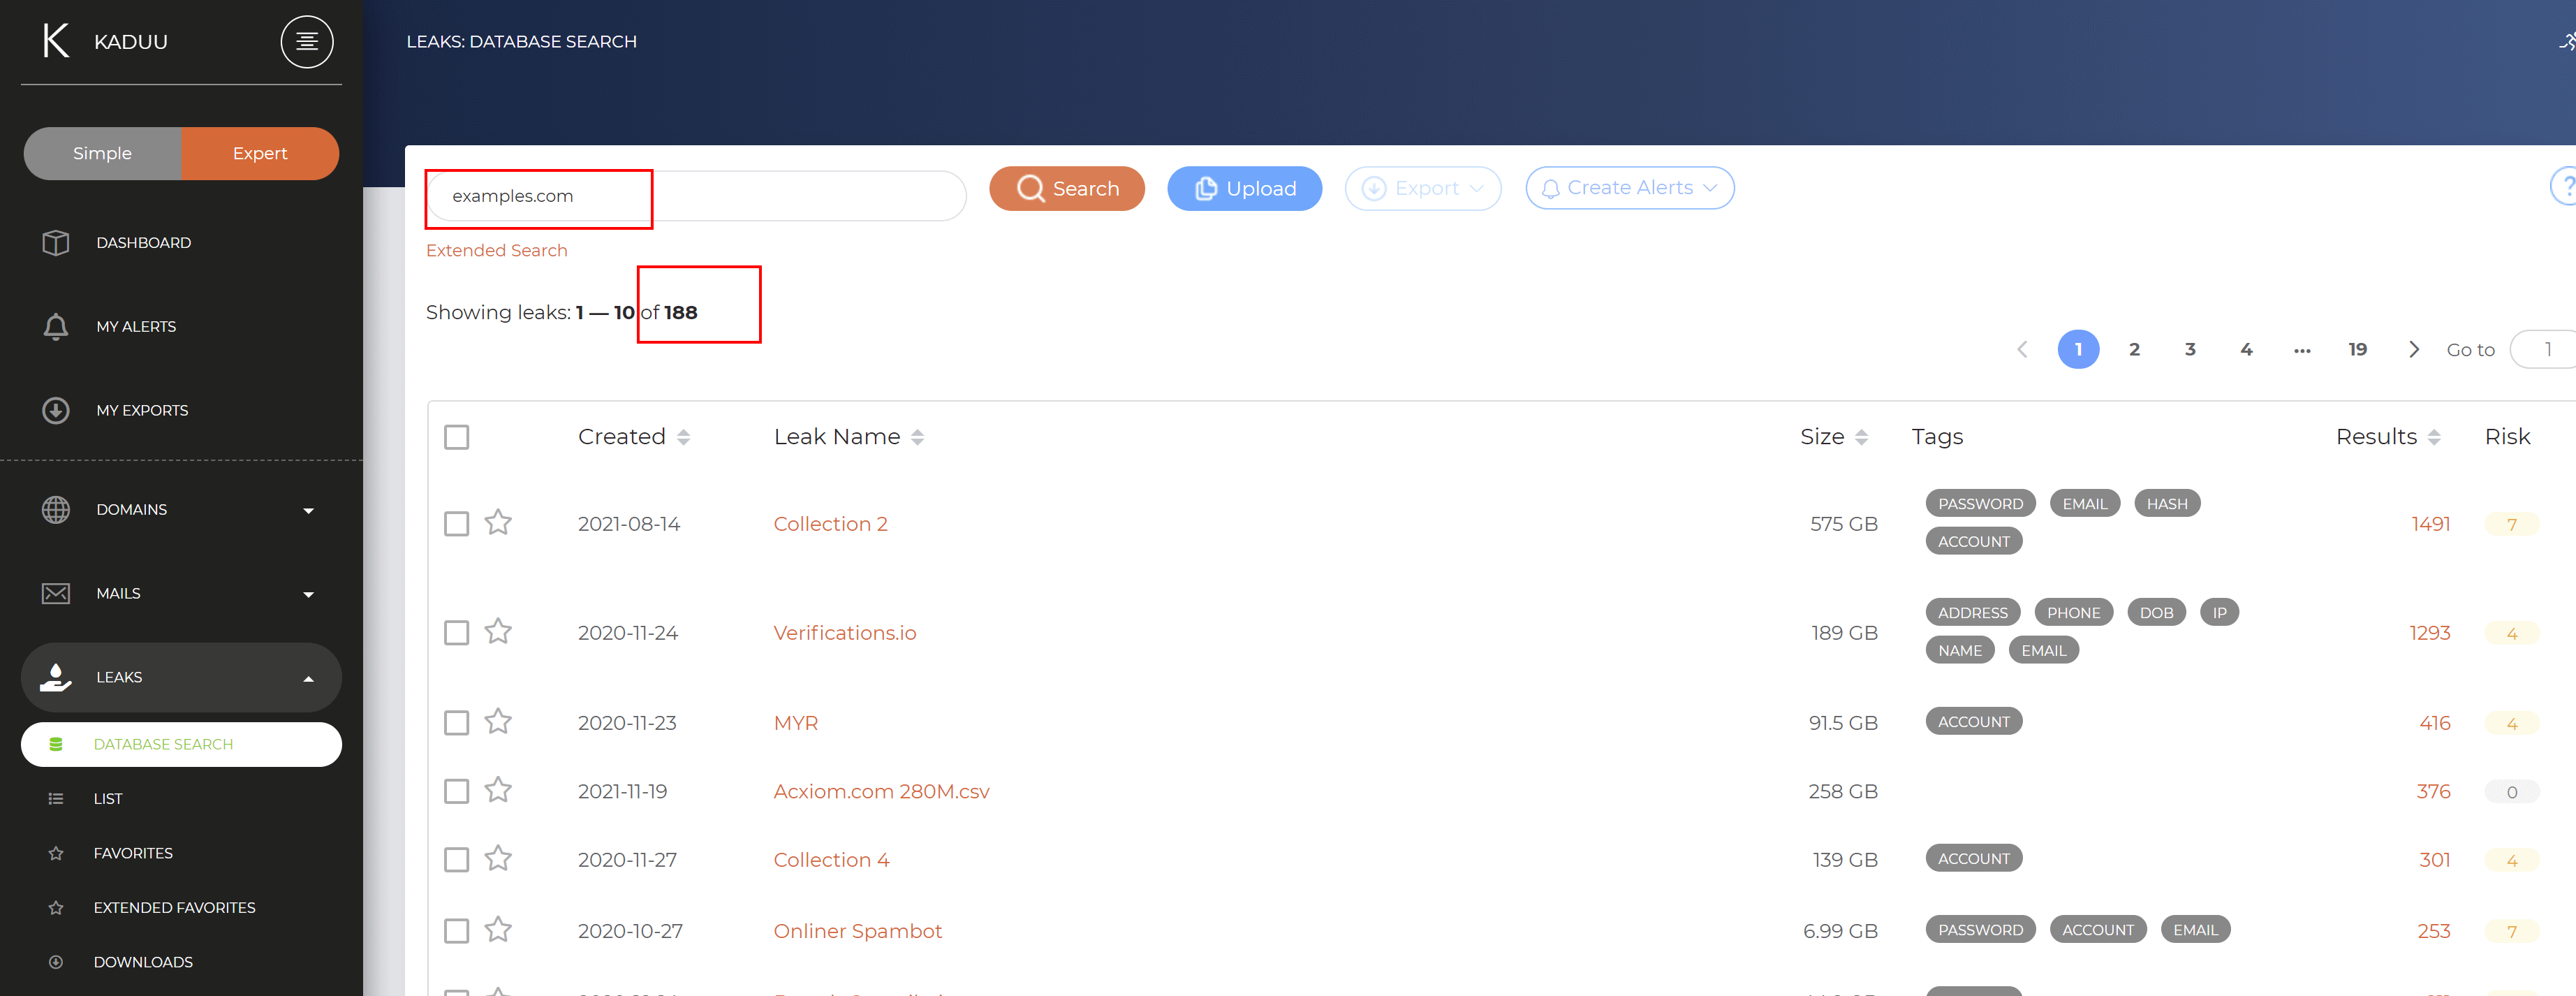Click the pagination ellipsis to jump pages
The width and height of the screenshot is (2576, 996).
[x=2301, y=350]
